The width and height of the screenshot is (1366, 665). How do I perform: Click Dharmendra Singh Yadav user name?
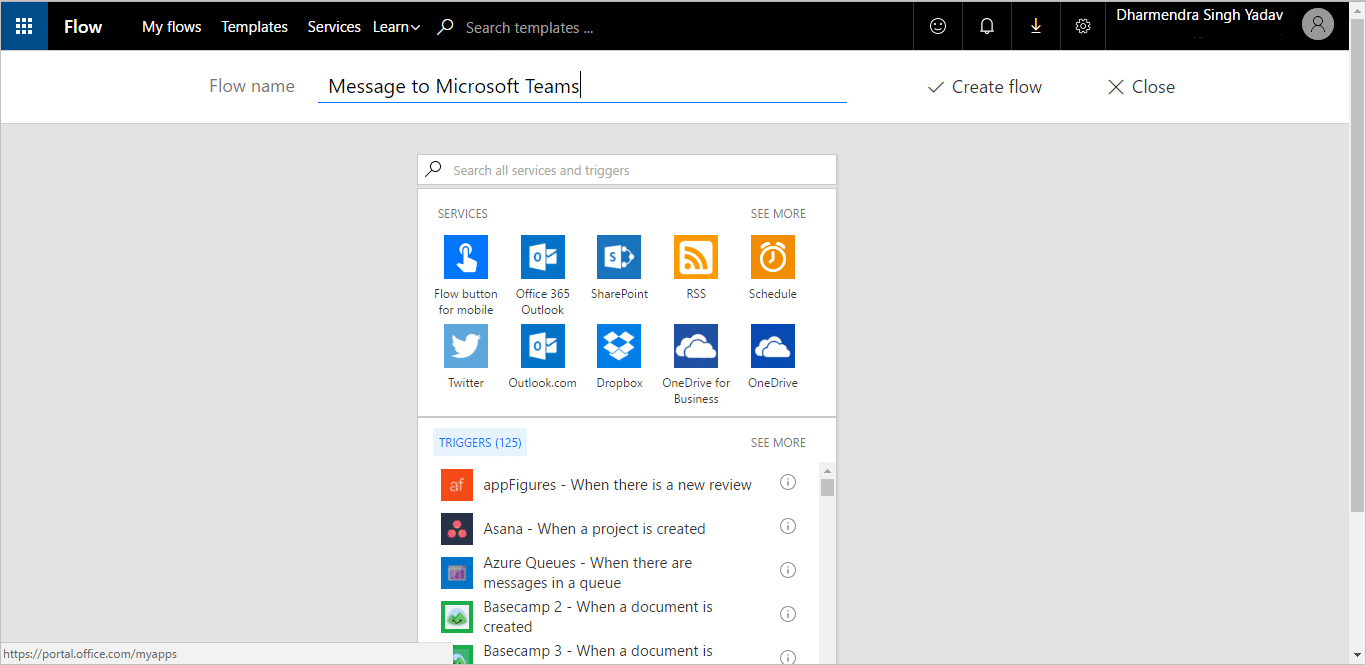(x=1200, y=15)
